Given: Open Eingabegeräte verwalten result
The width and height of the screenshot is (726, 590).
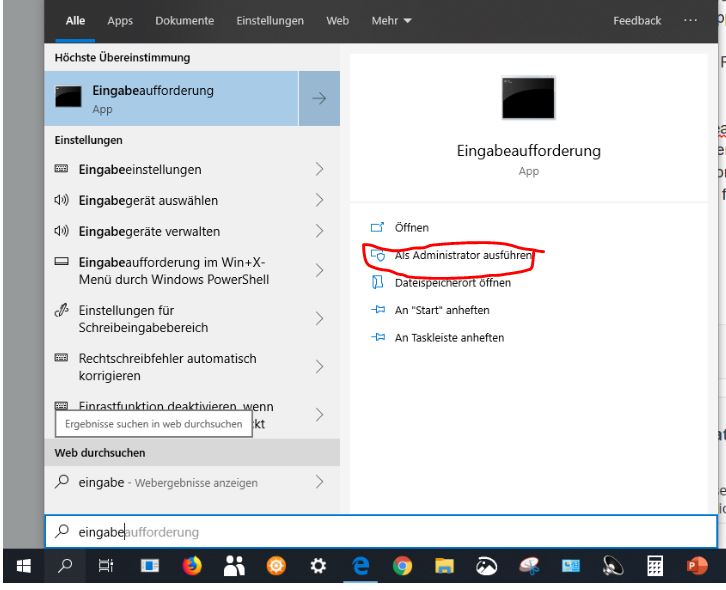Looking at the screenshot, I should (x=192, y=231).
